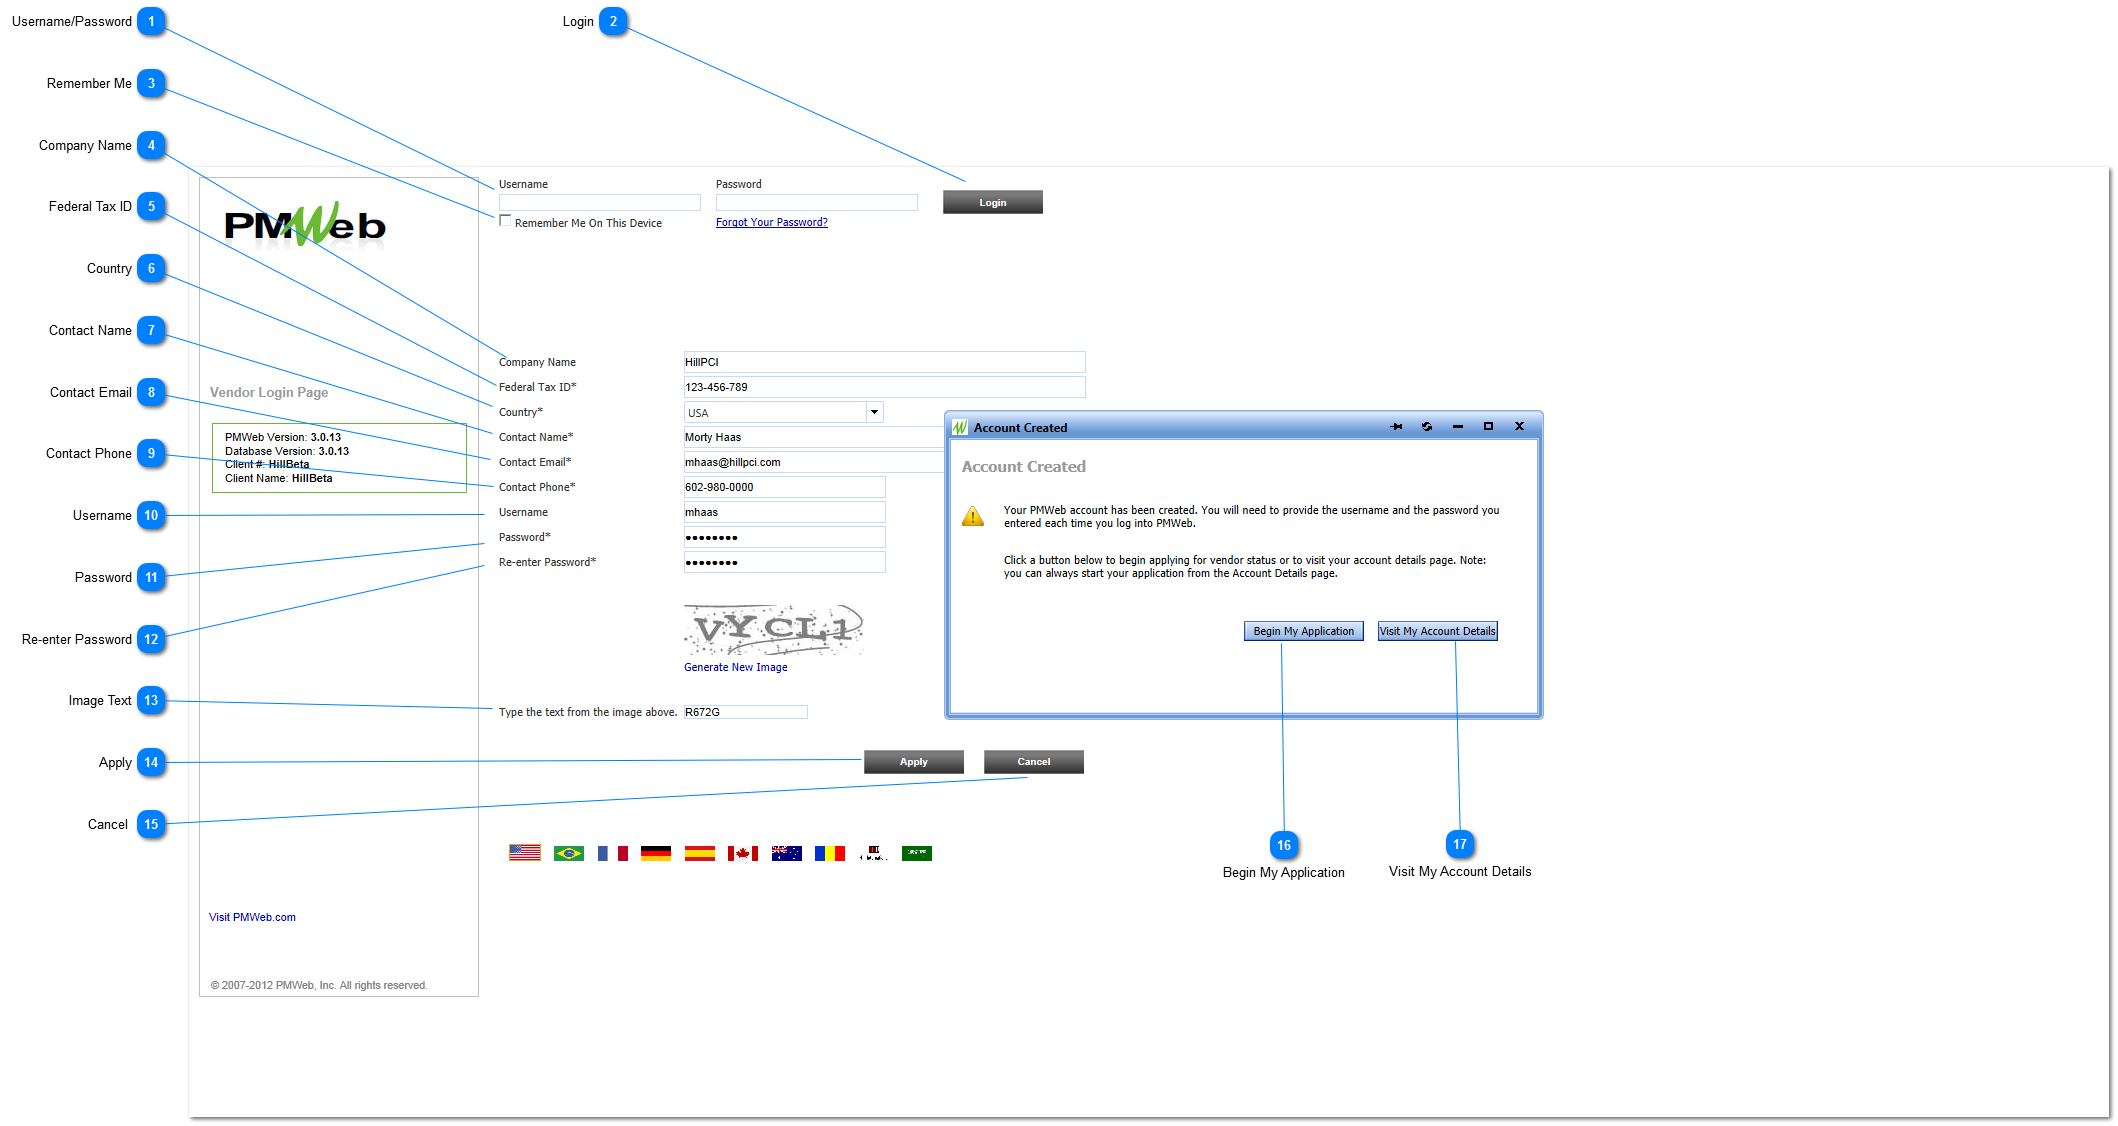Maximize the Account Created dialog
The height and width of the screenshot is (1126, 2118).
(1488, 427)
